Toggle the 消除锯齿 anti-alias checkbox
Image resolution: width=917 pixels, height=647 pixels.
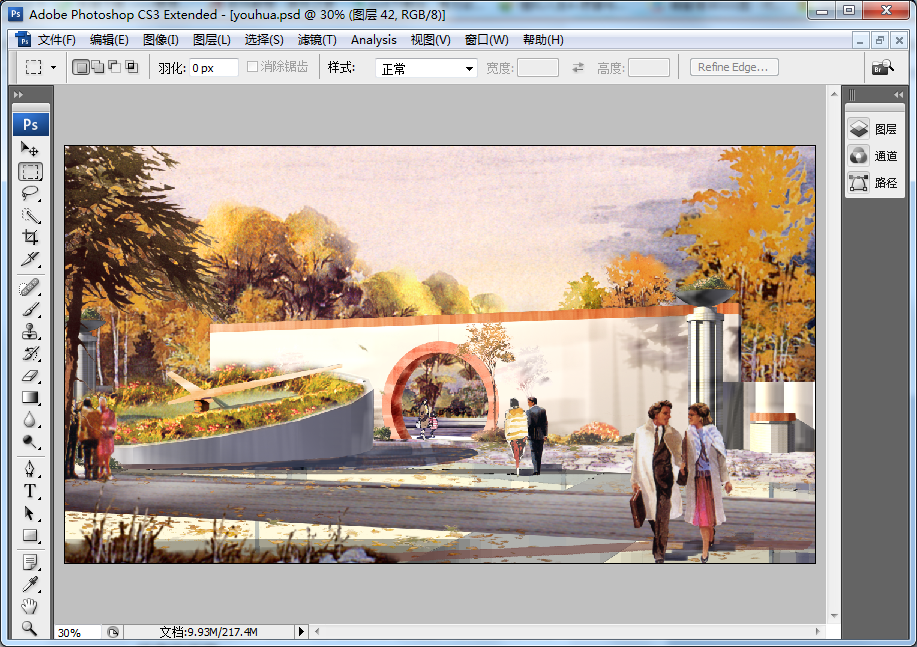[x=252, y=67]
